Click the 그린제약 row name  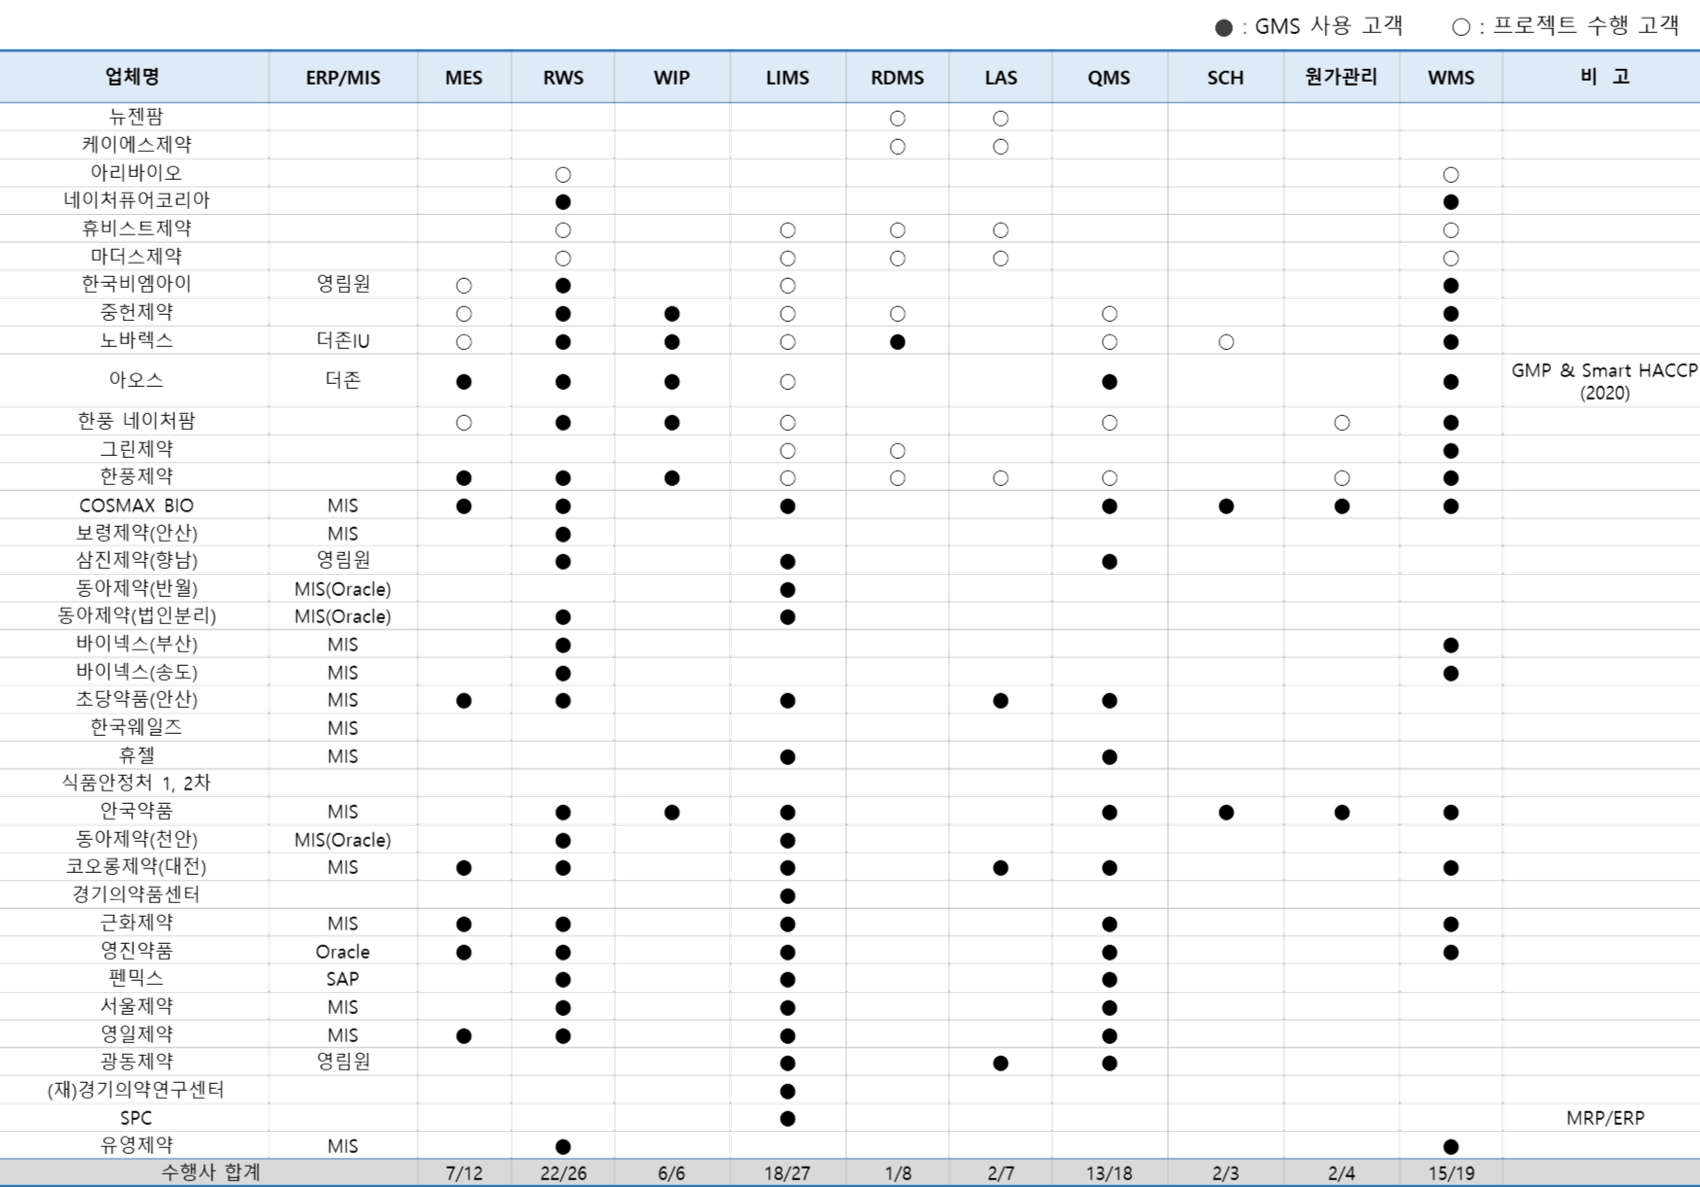tap(136, 449)
